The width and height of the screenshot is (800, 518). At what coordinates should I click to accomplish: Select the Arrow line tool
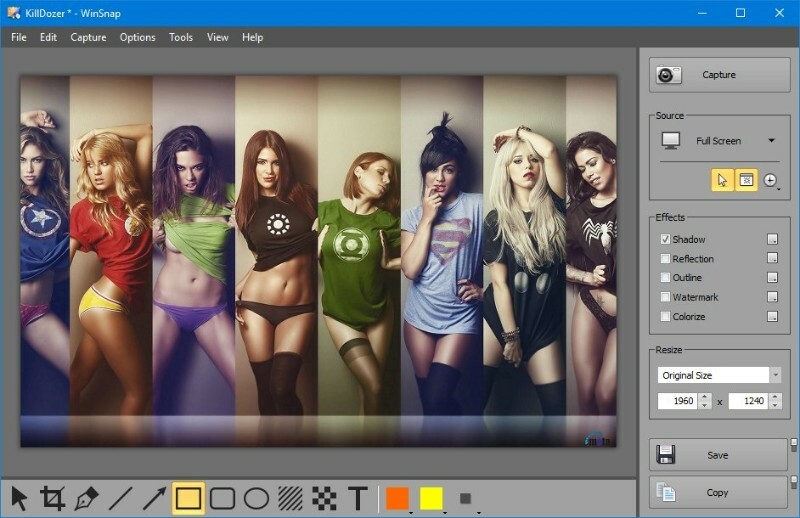tap(154, 498)
